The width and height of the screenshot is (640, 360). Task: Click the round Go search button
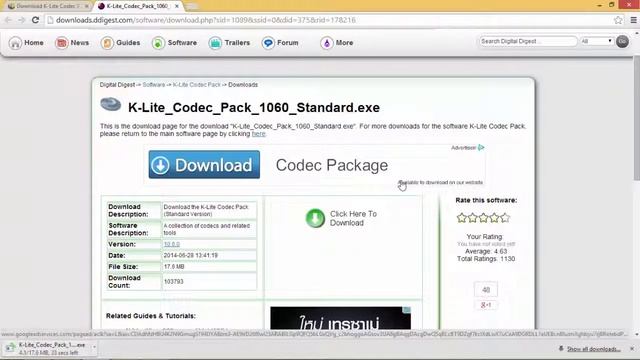(622, 41)
